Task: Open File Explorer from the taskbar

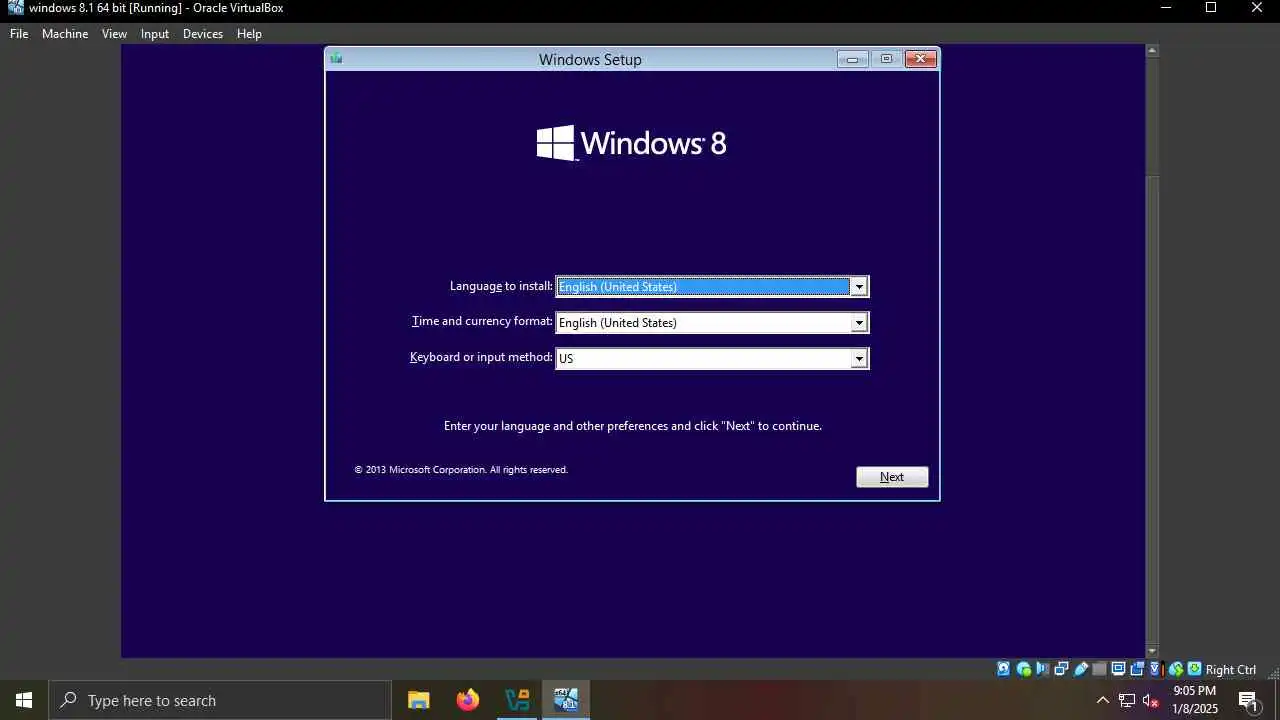Action: click(x=419, y=700)
